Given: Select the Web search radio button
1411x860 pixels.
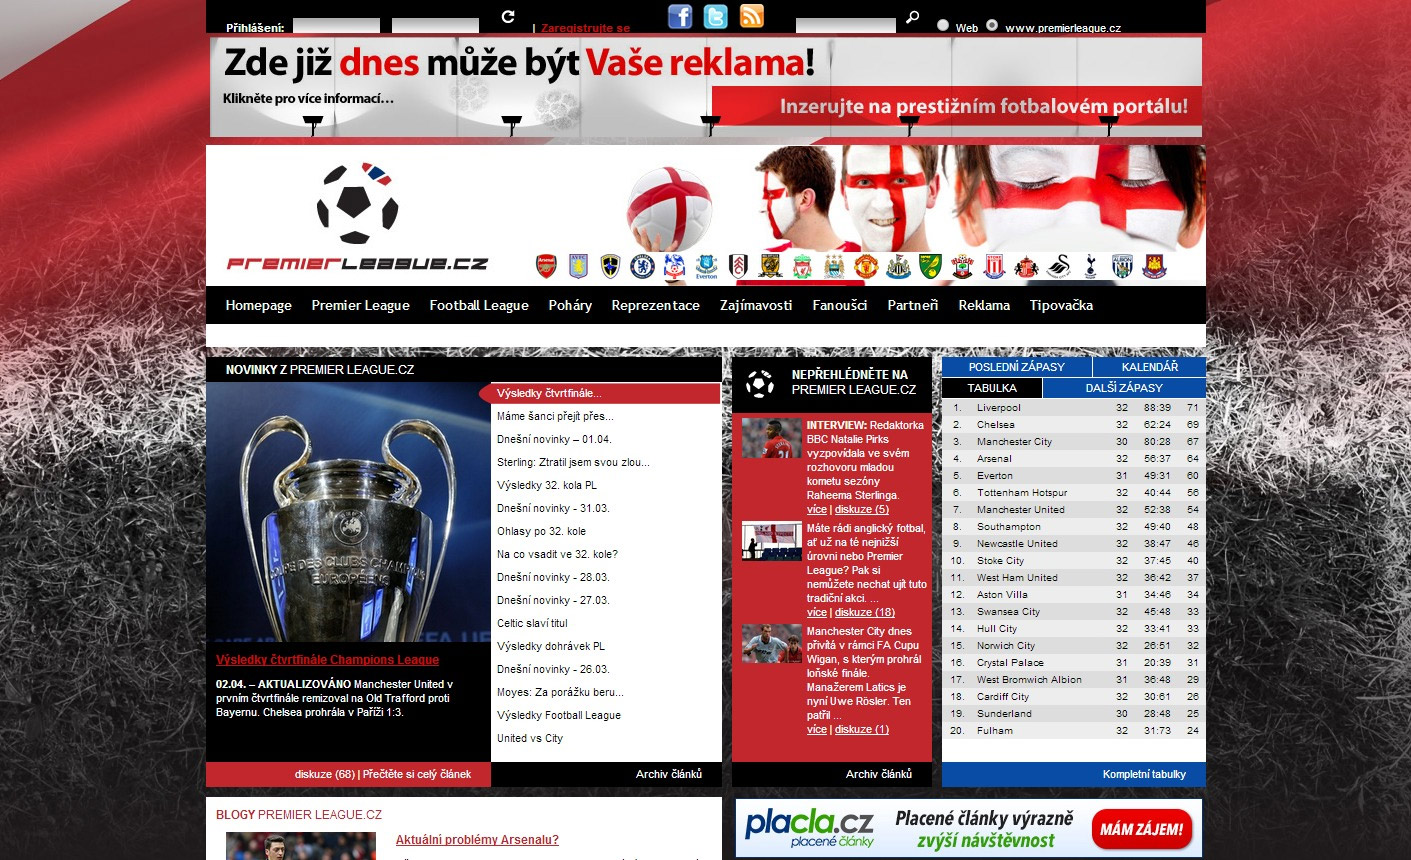Looking at the screenshot, I should (943, 25).
